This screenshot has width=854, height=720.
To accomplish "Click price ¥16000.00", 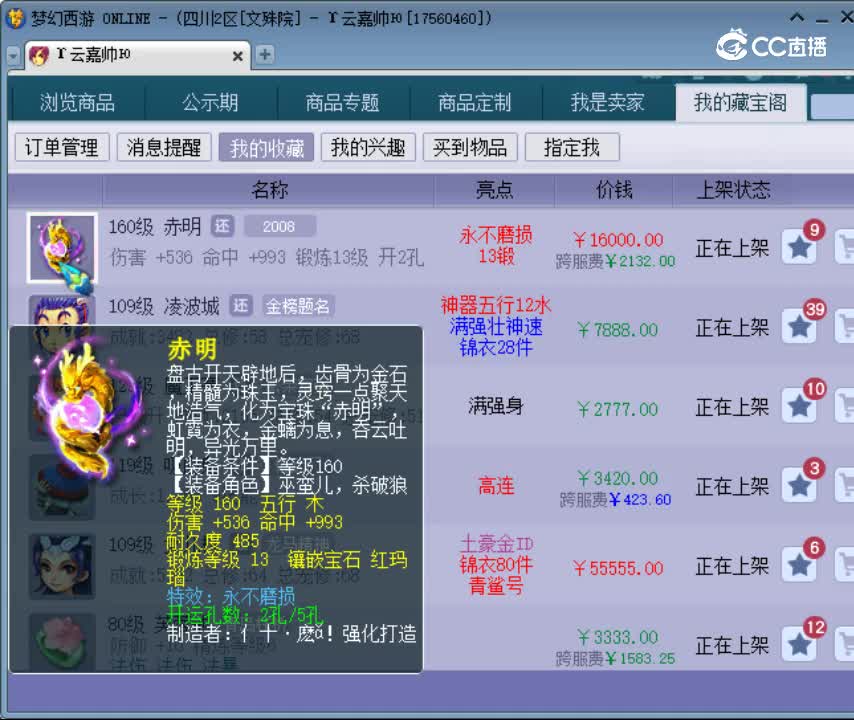I will [x=618, y=240].
